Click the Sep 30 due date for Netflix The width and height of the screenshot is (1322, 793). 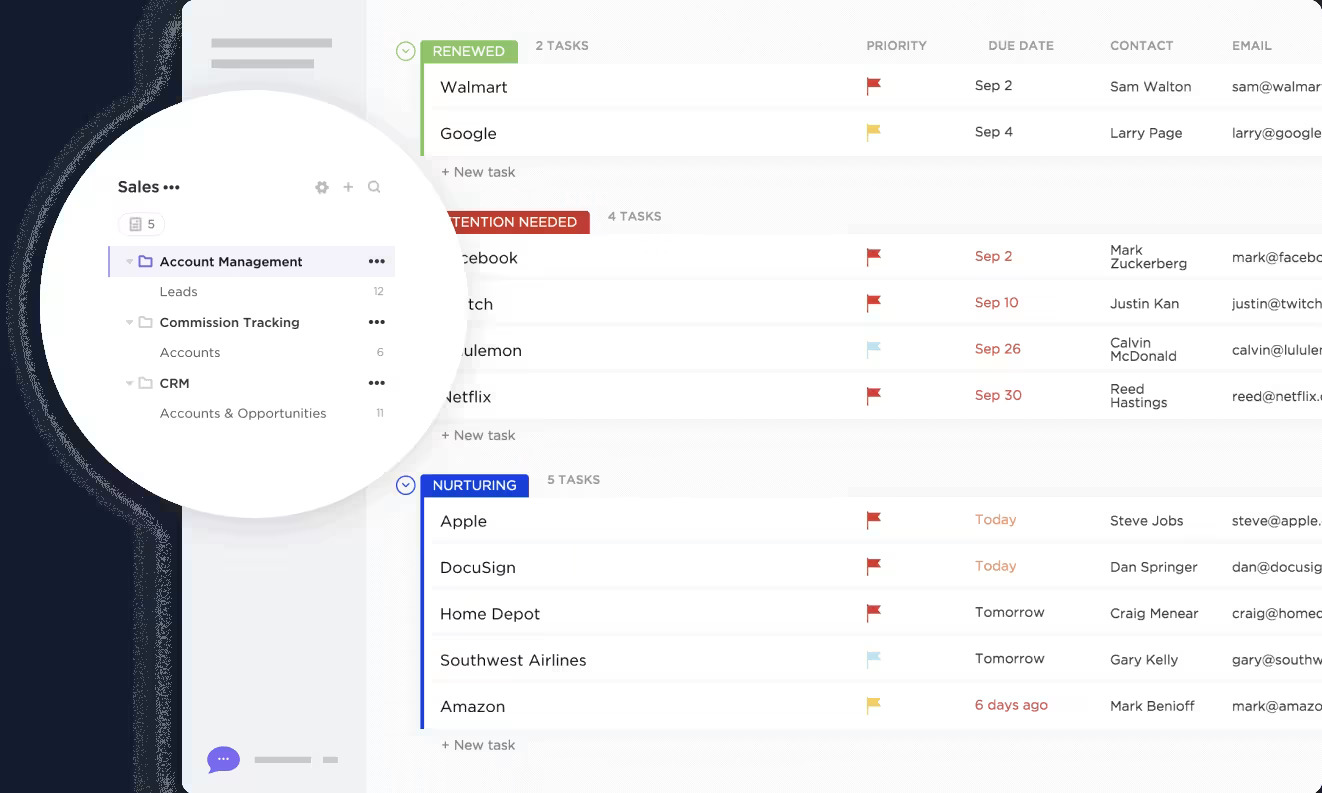(x=998, y=395)
